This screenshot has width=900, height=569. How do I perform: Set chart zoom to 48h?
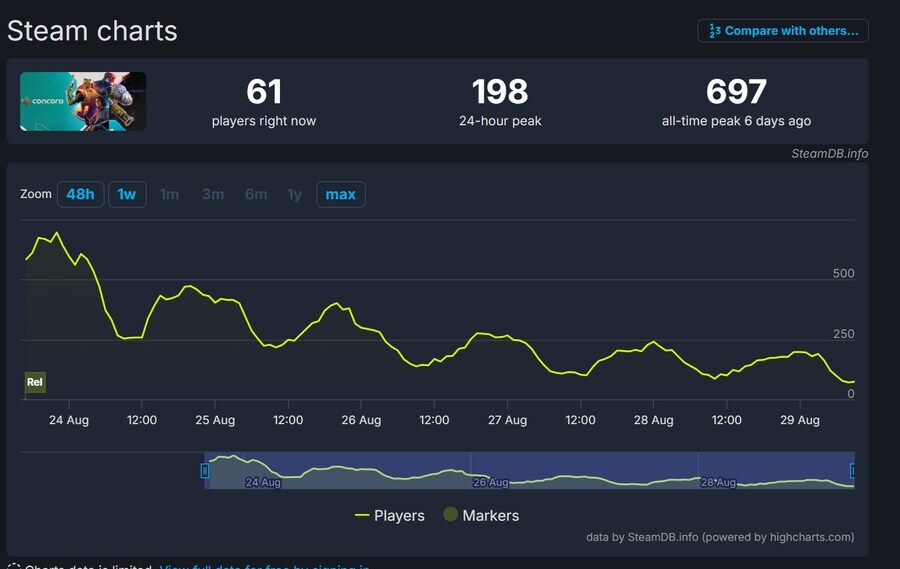coord(80,195)
